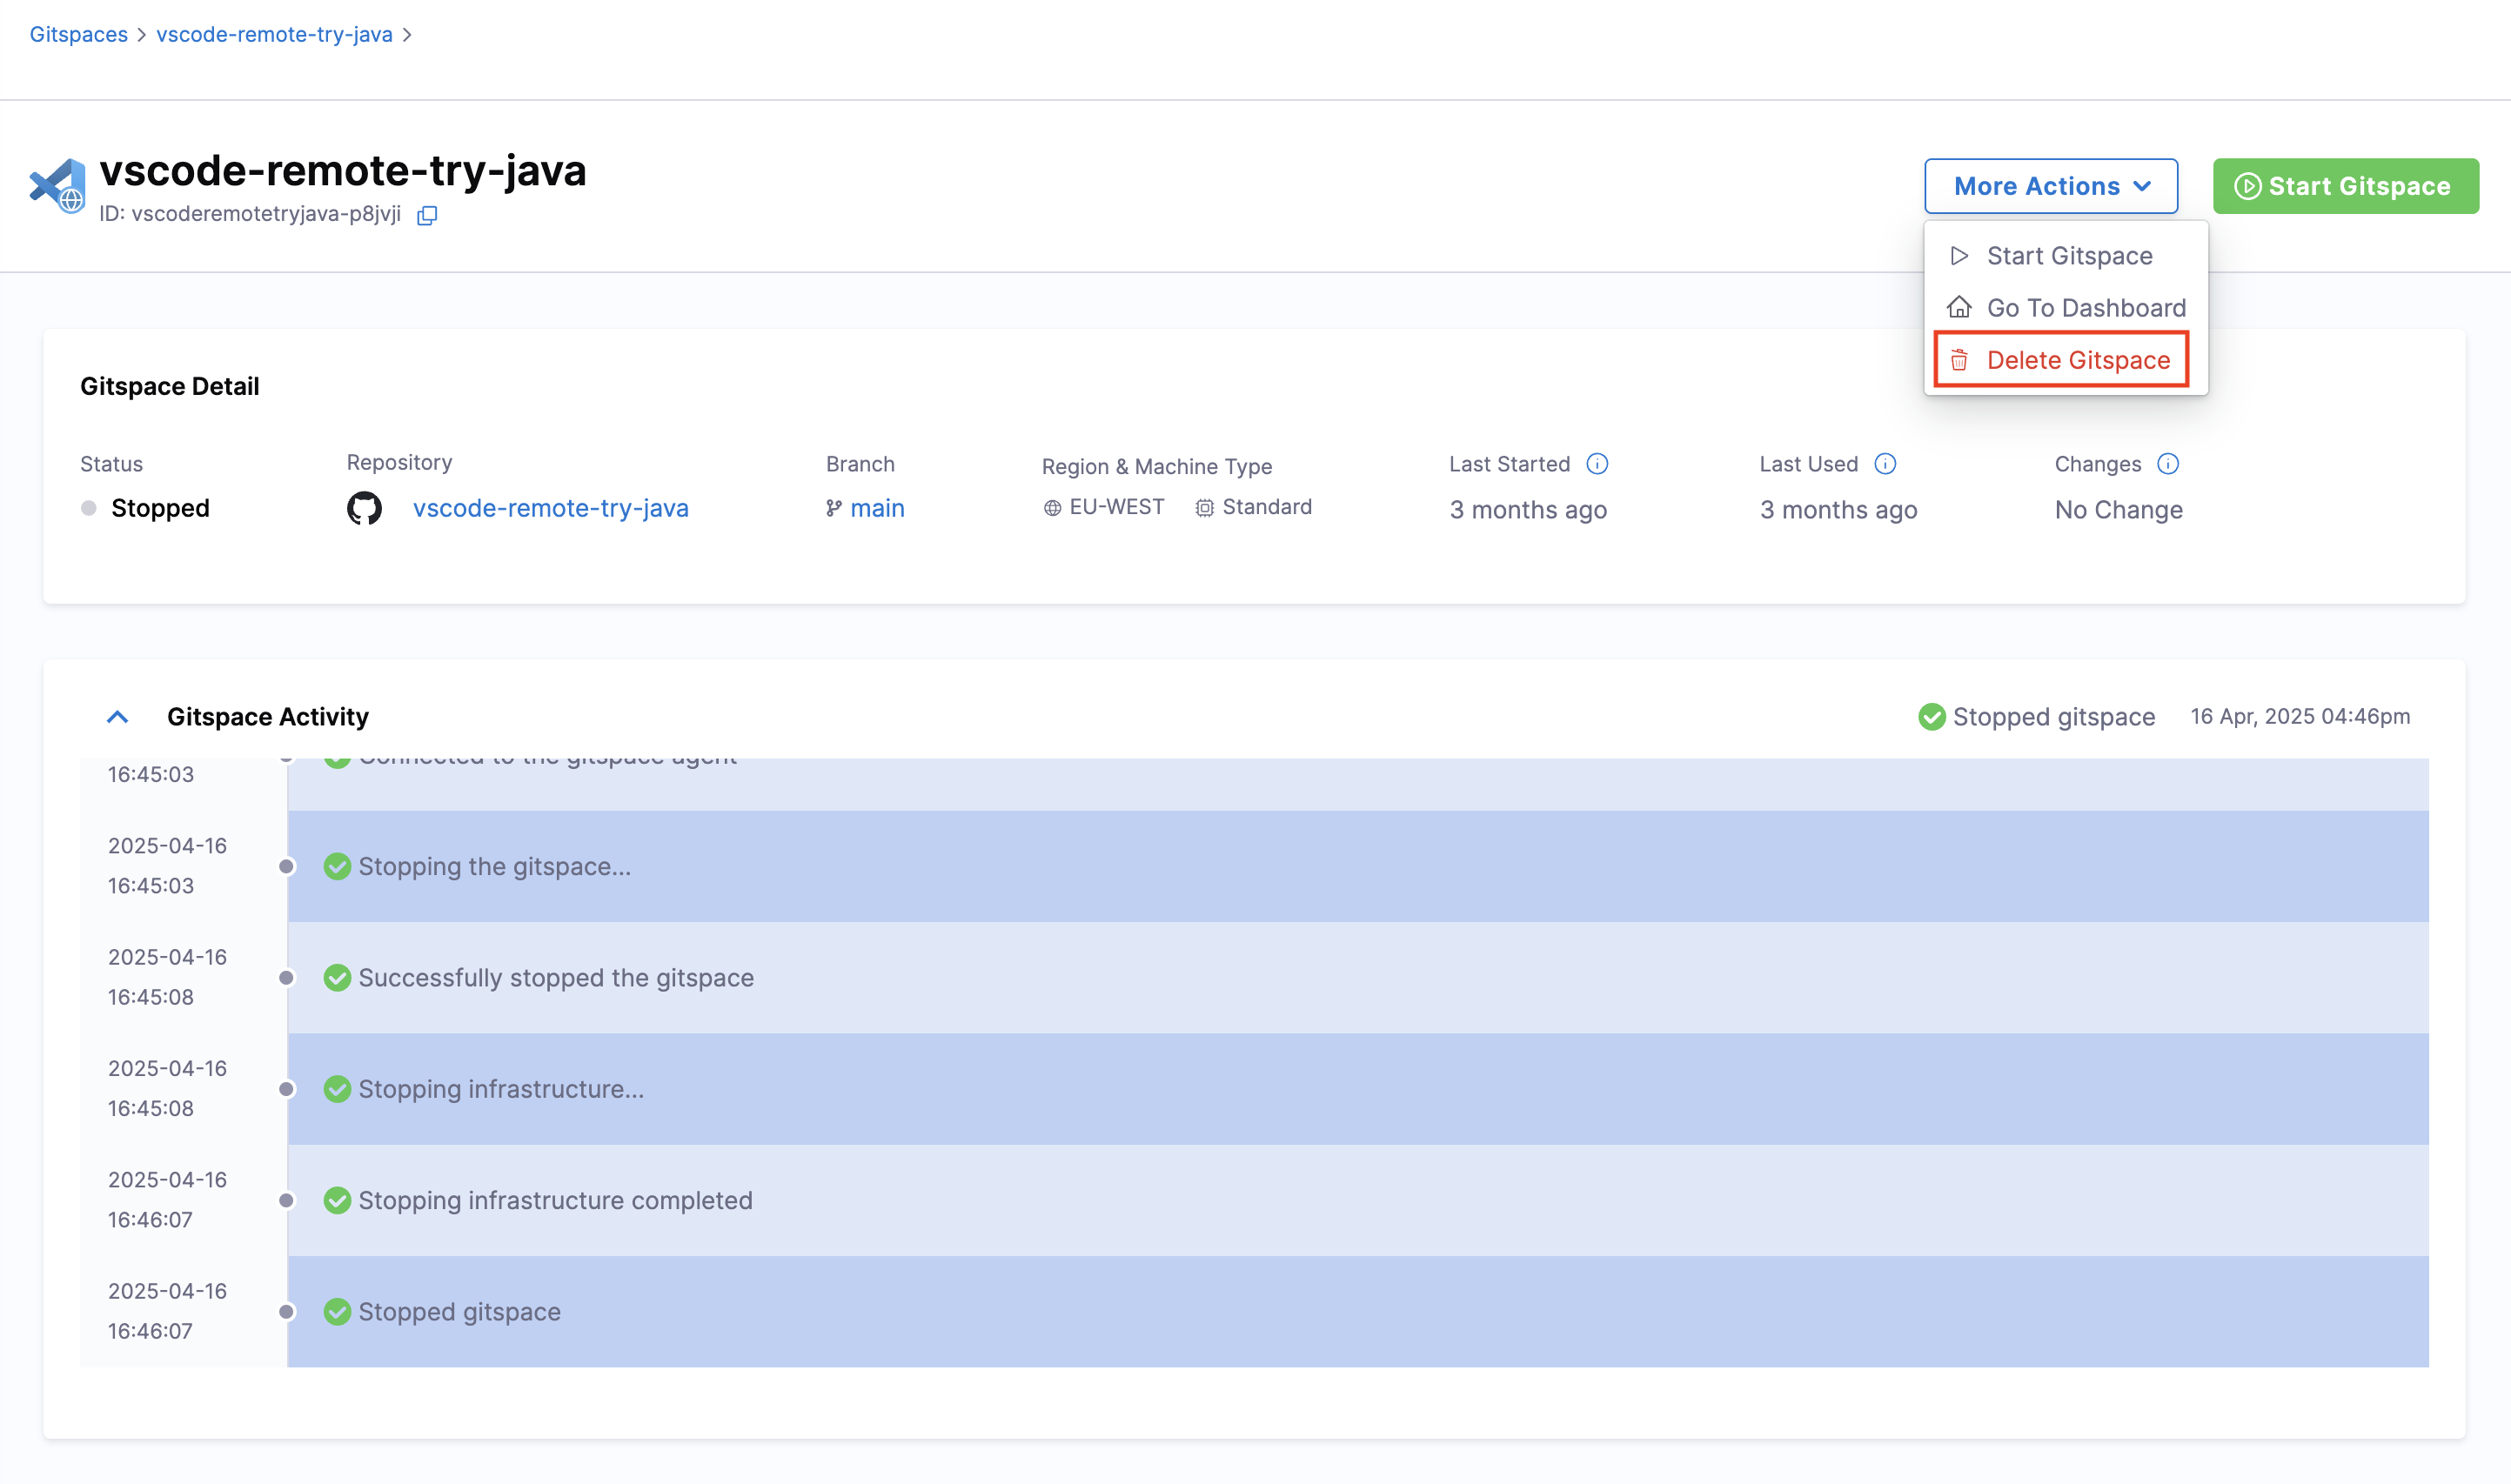Click the Last Started info icon
The height and width of the screenshot is (1484, 2511).
[x=1597, y=464]
